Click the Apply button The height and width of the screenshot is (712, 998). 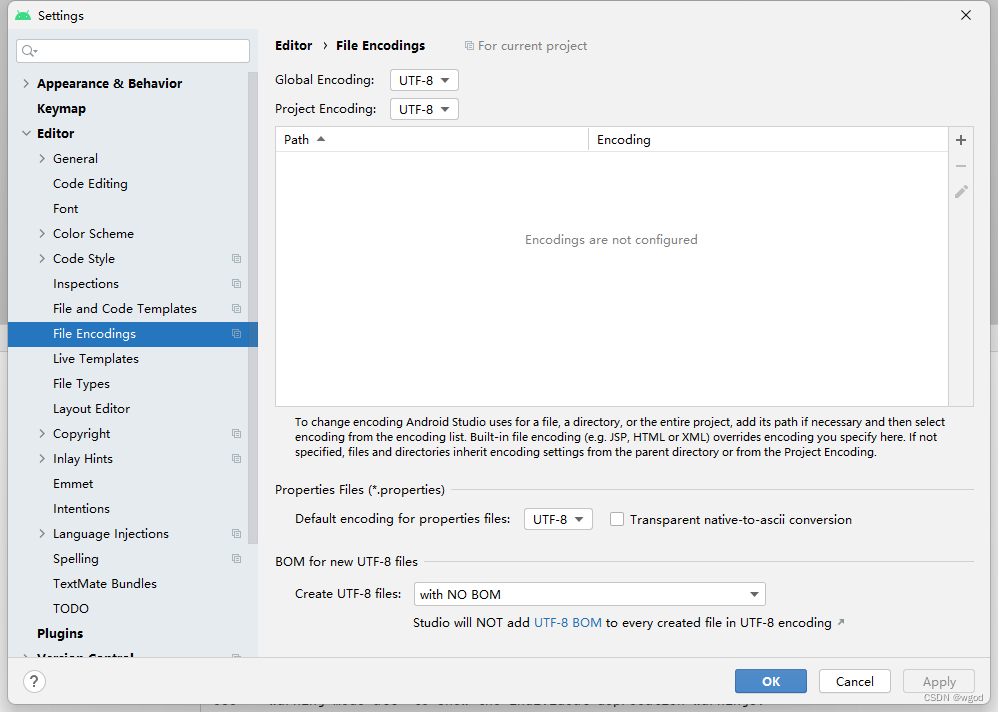[939, 681]
